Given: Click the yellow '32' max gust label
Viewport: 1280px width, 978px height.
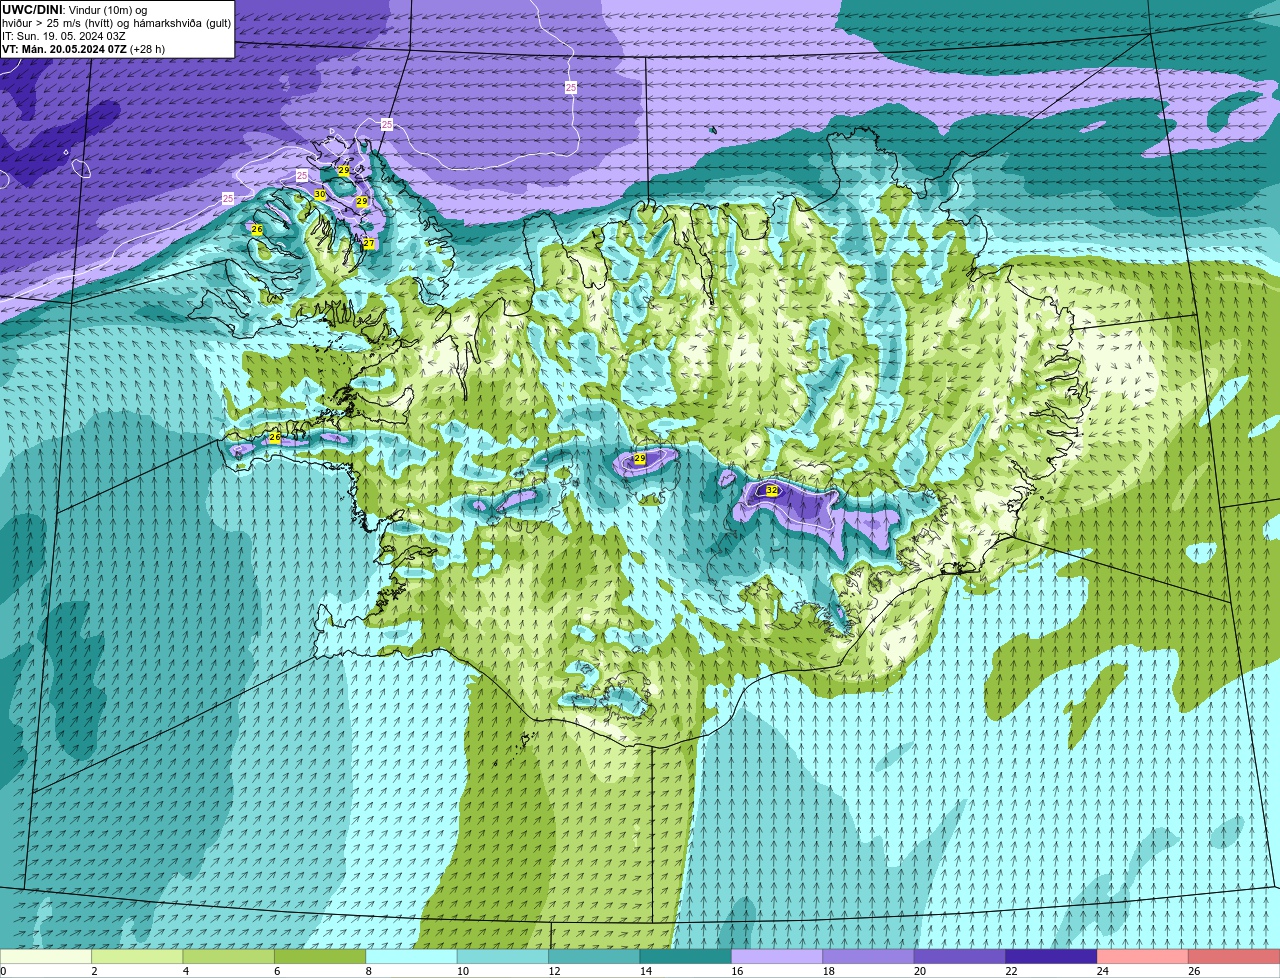Looking at the screenshot, I should [772, 490].
